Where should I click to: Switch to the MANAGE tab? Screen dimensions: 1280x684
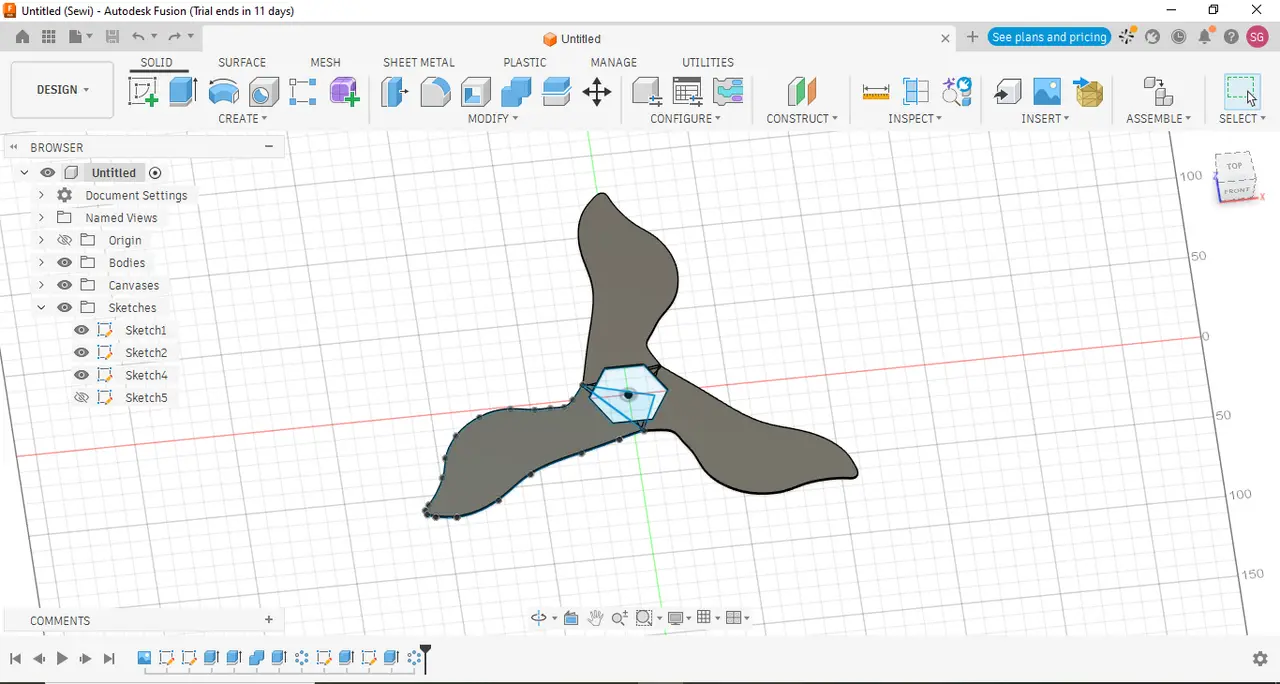(x=614, y=62)
